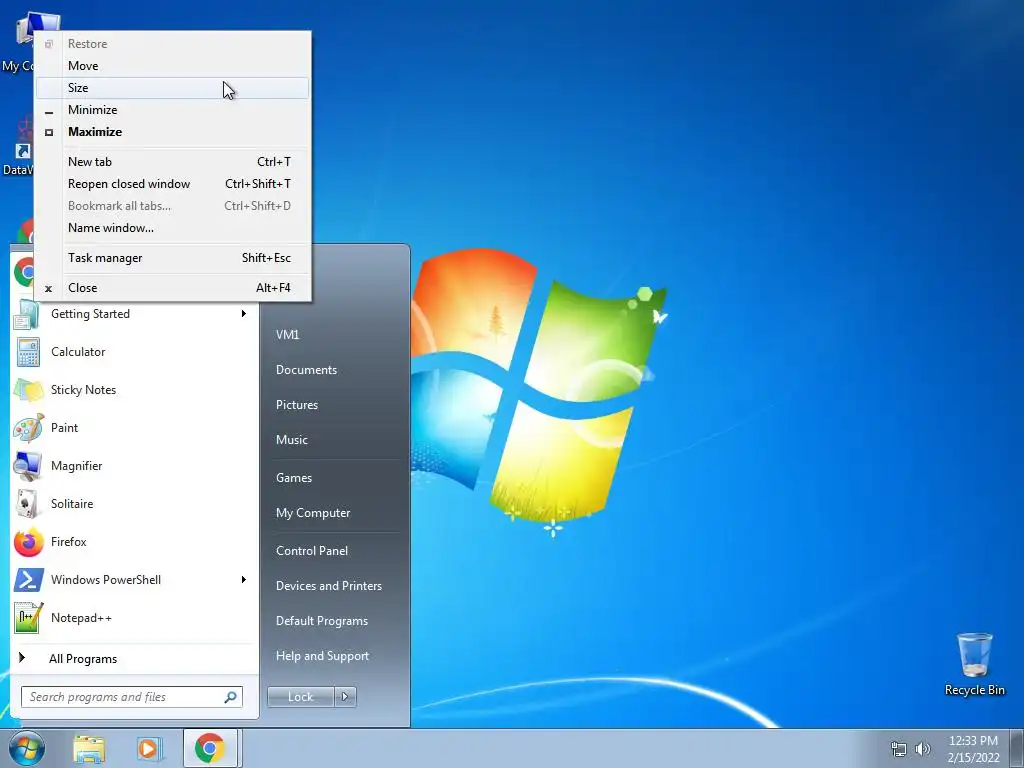1024x768 pixels.
Task: Open Music from the Start menu
Action: (x=291, y=441)
